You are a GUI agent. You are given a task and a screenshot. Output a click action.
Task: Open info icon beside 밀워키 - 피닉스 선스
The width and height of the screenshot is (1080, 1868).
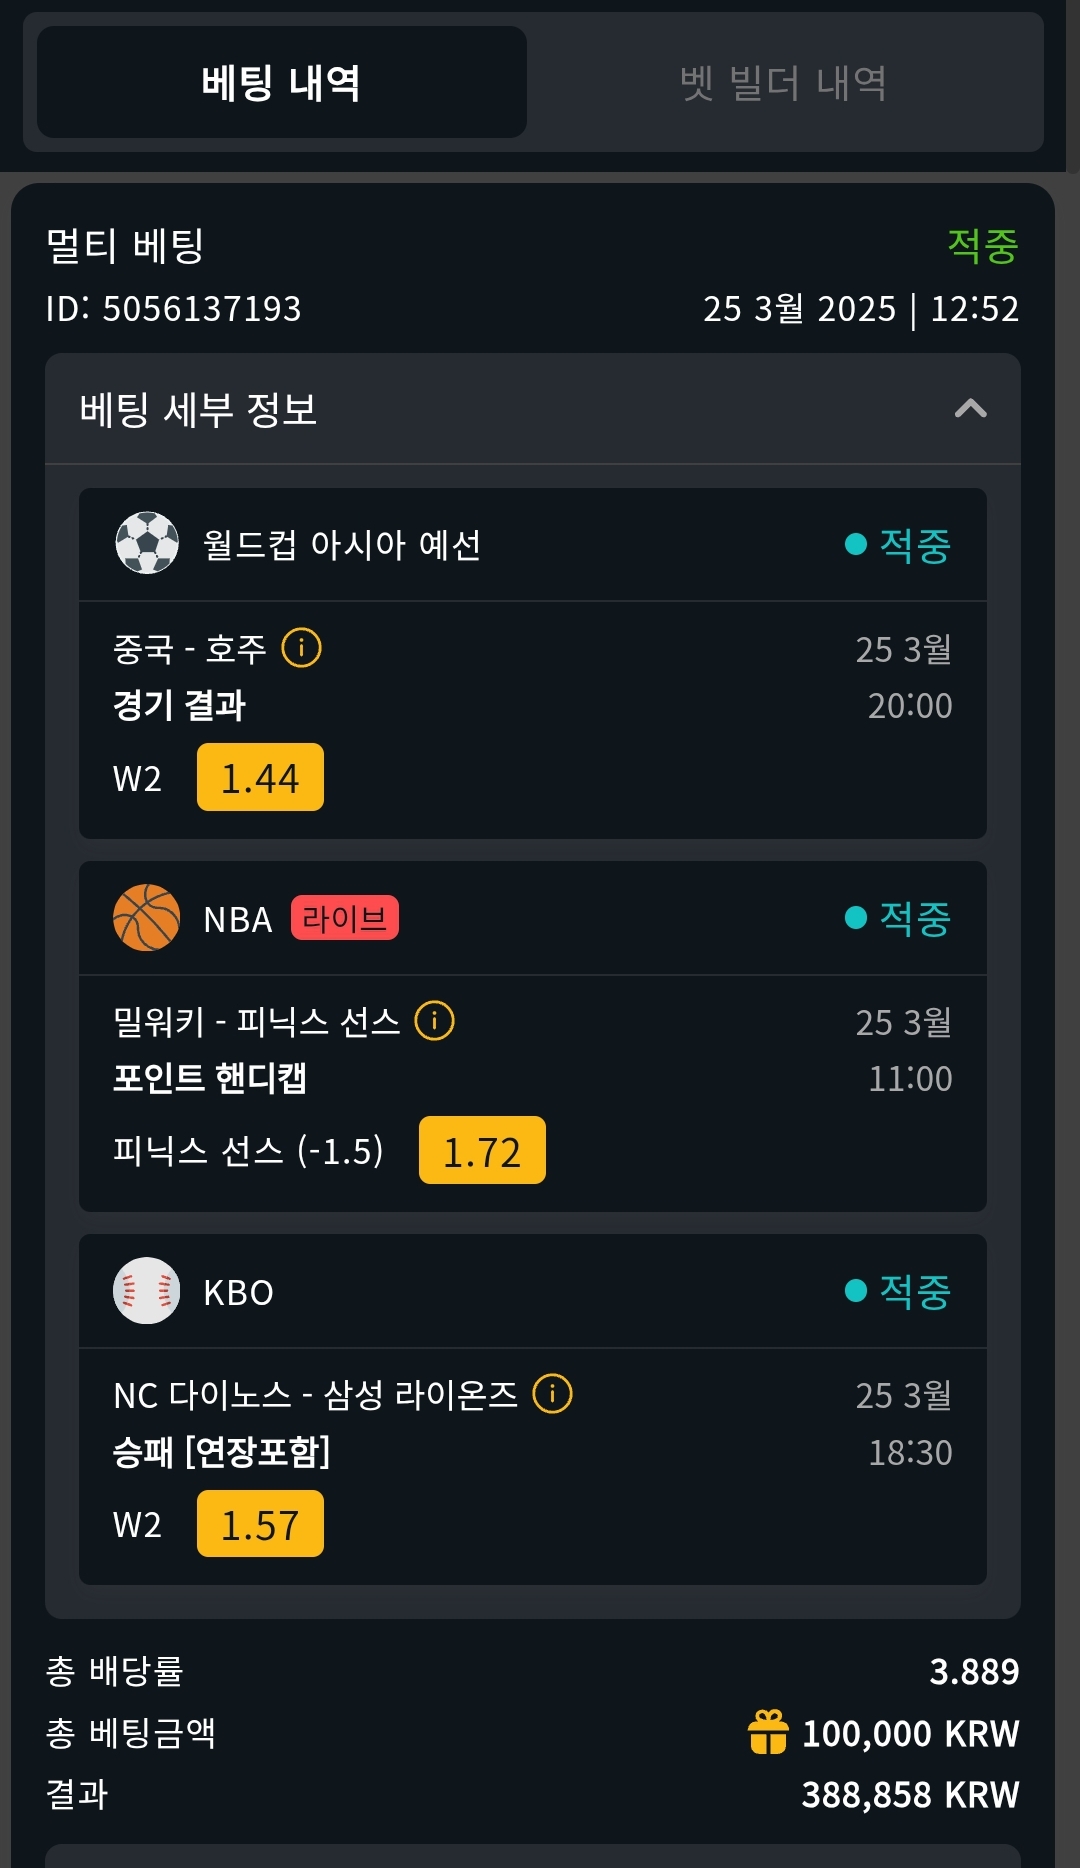click(434, 1021)
